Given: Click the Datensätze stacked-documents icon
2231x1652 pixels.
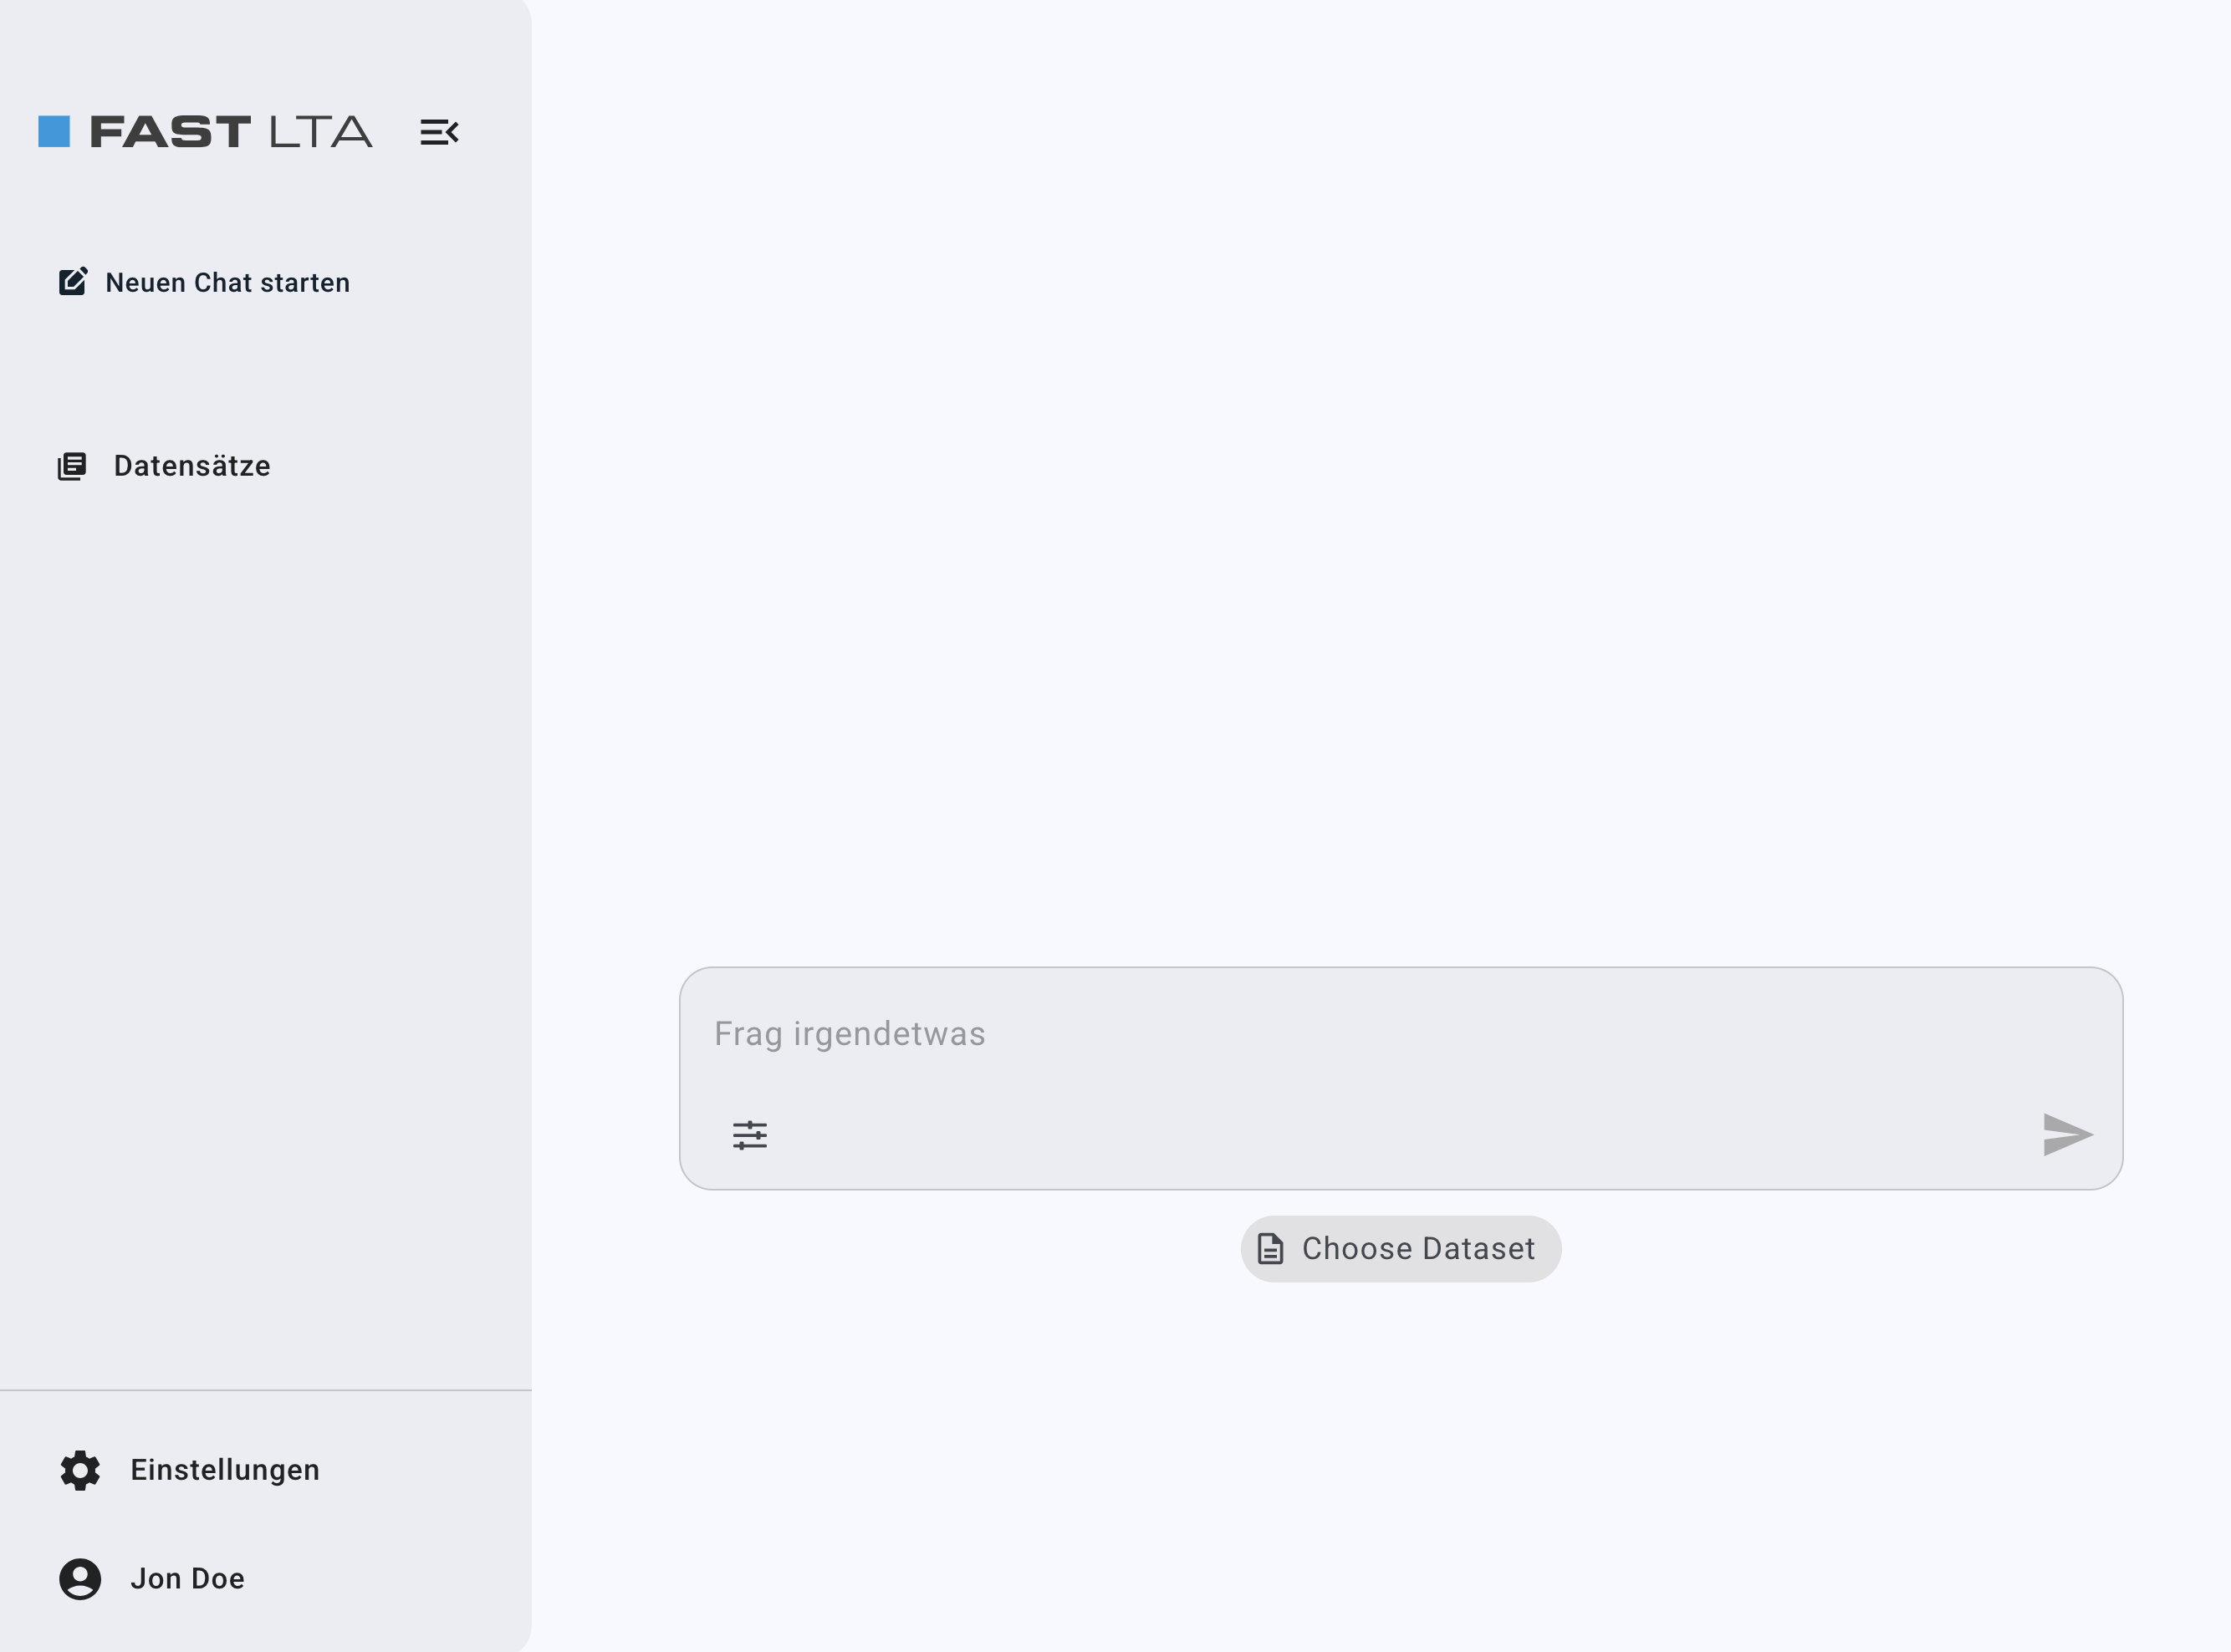Looking at the screenshot, I should [x=72, y=466].
